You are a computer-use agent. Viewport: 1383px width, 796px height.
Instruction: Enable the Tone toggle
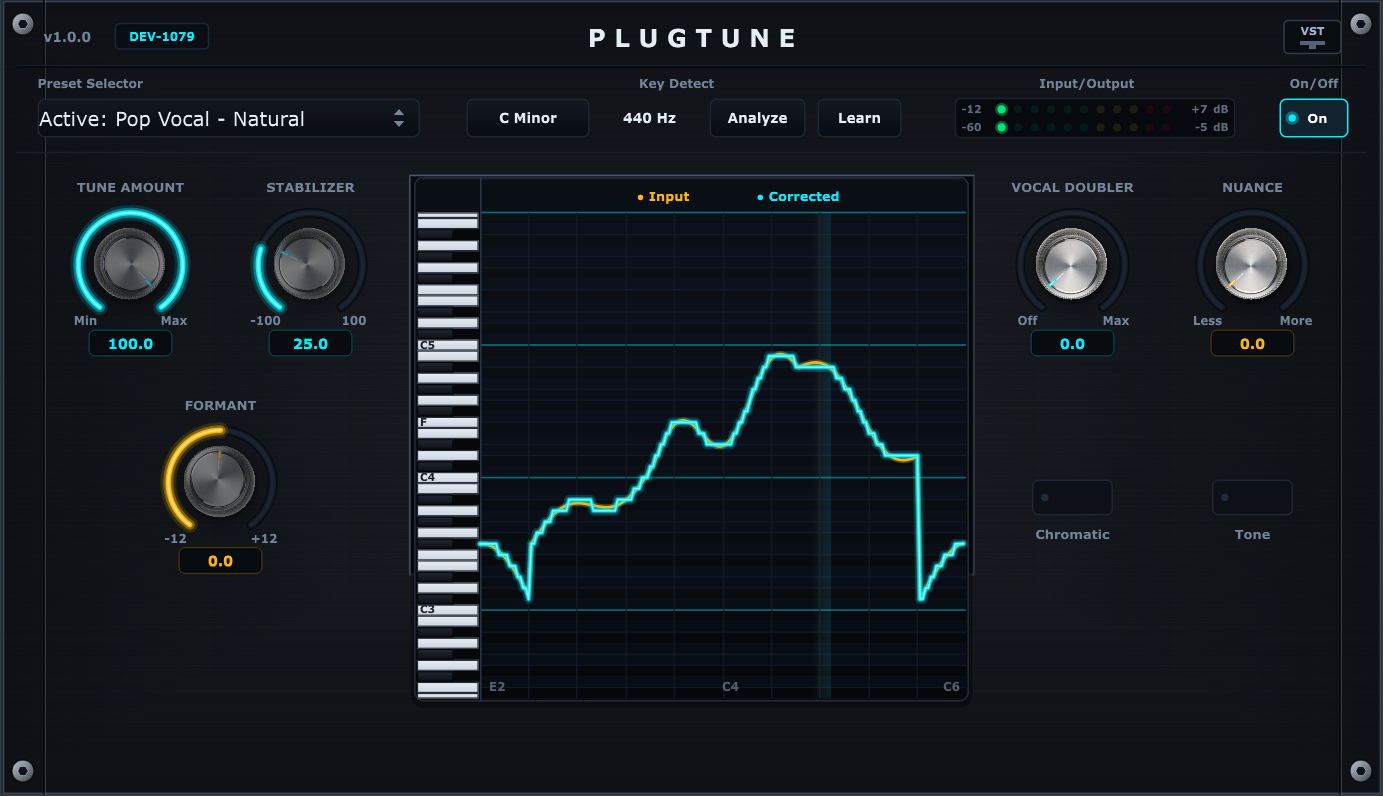click(x=1252, y=497)
